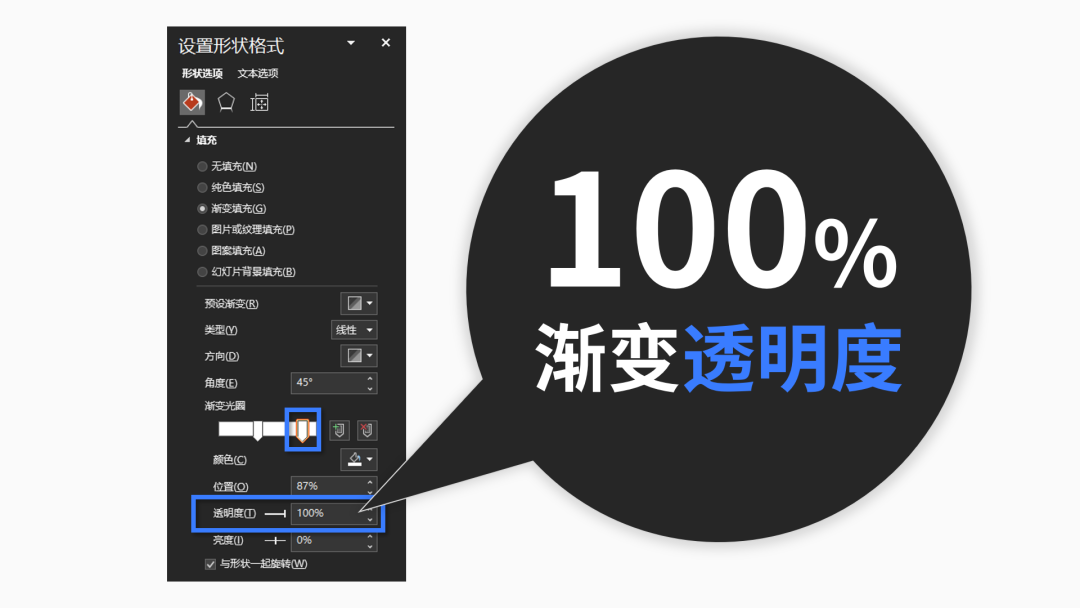The width and height of the screenshot is (1080, 608).
Task: Choose the 幻灯片背景填充 option
Action: 203,272
